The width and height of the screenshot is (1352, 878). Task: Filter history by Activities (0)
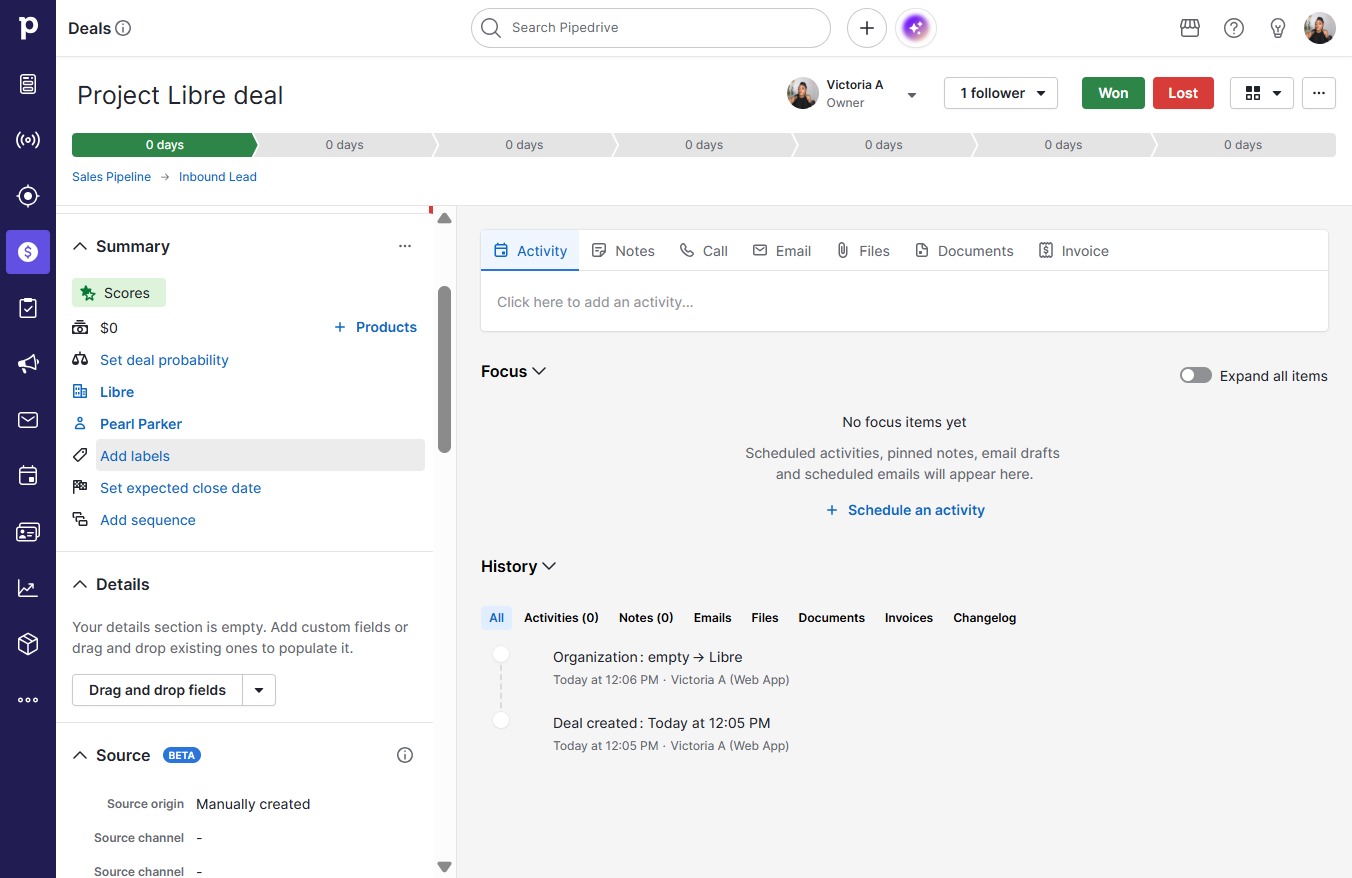[561, 618]
